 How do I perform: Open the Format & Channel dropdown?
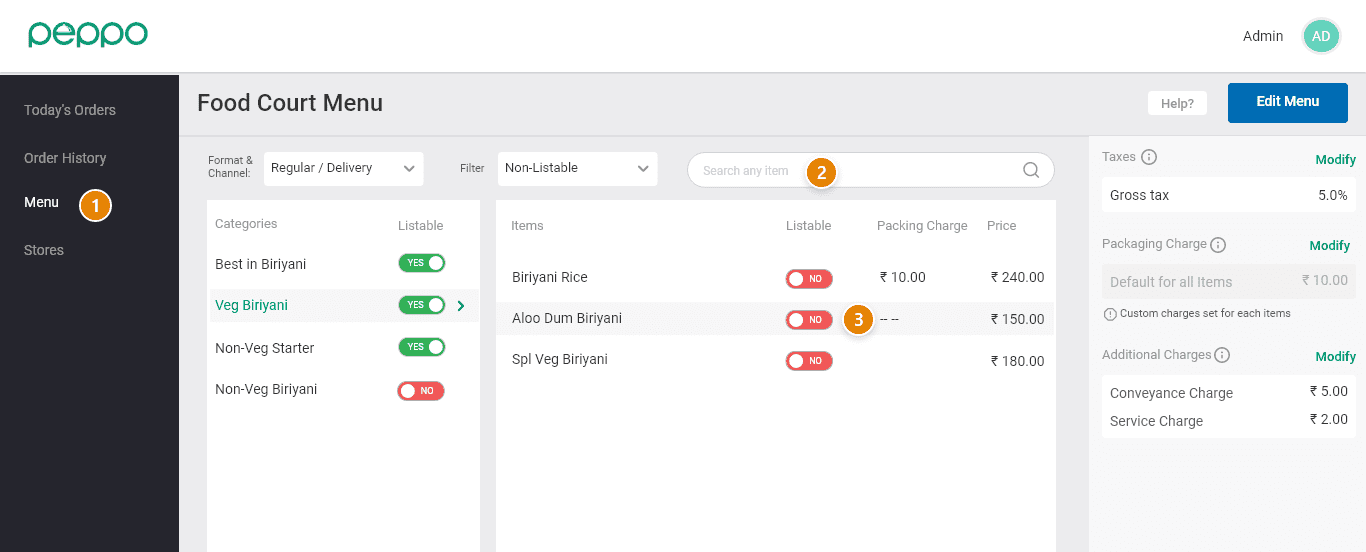pos(343,168)
